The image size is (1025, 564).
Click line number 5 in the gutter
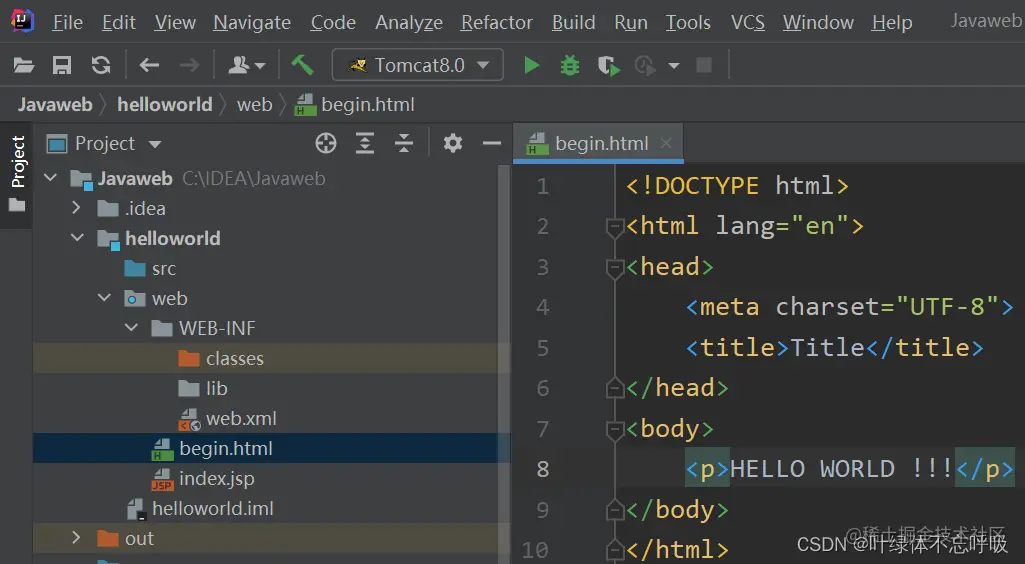[543, 348]
